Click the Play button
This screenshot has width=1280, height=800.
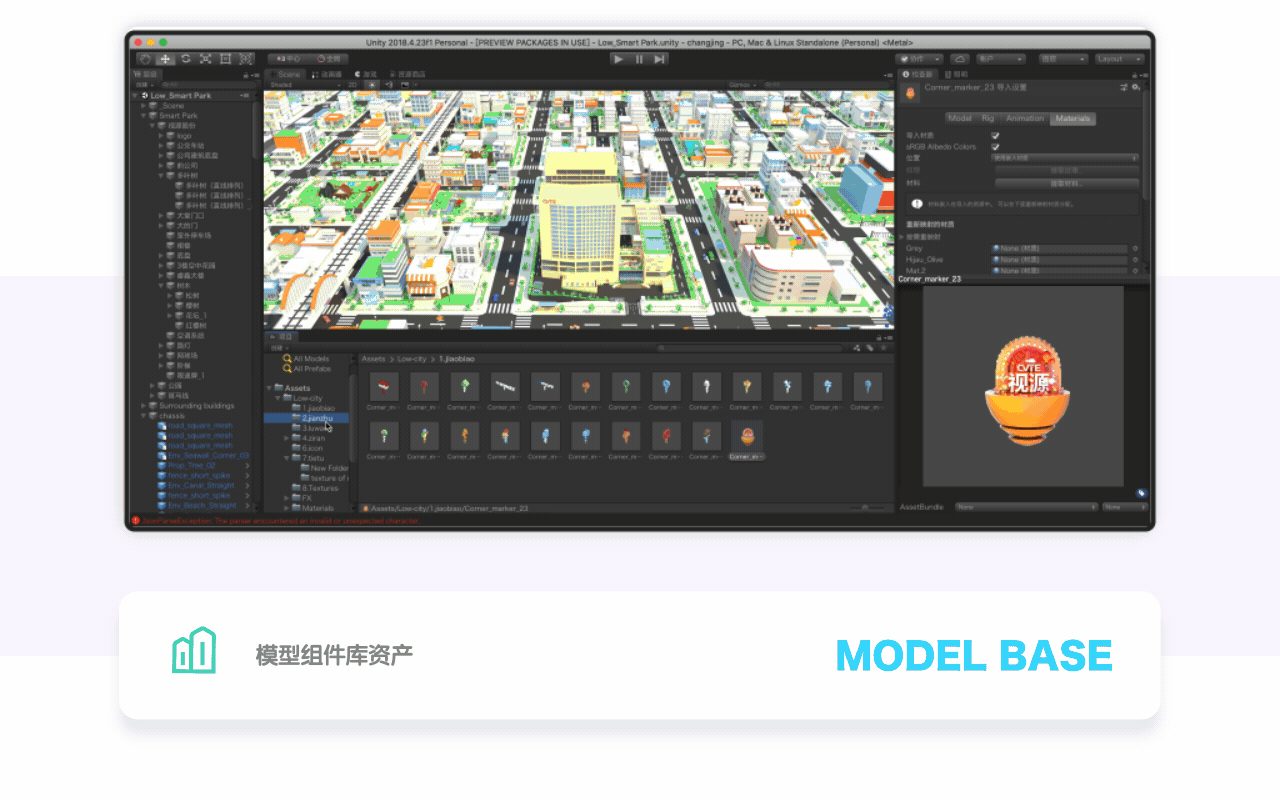coord(618,59)
